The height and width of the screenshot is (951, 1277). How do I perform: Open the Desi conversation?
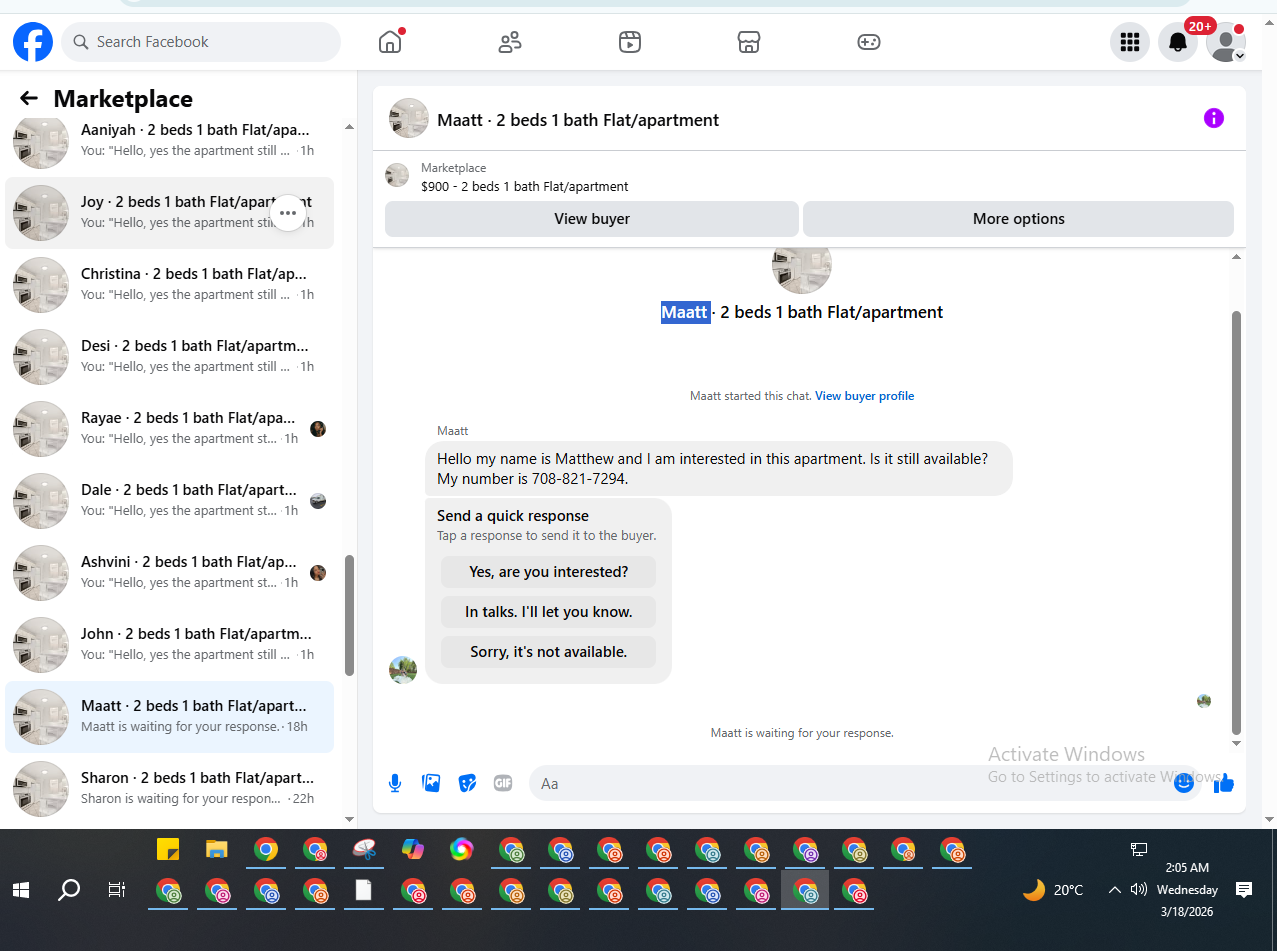[x=169, y=357]
